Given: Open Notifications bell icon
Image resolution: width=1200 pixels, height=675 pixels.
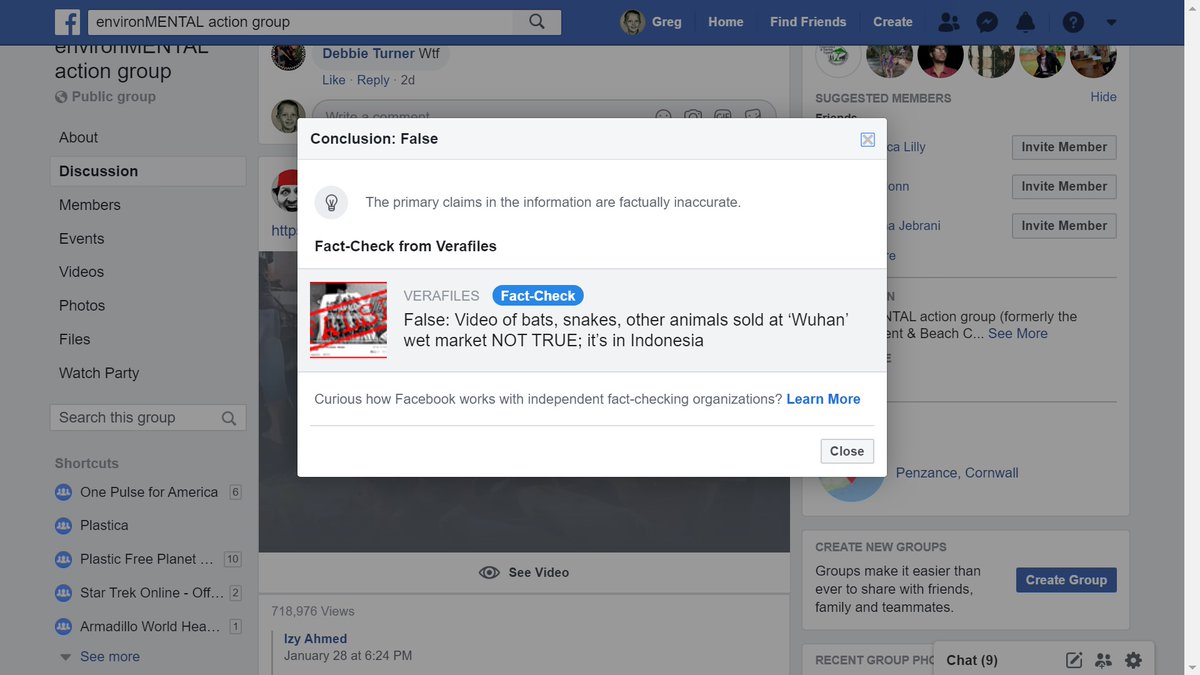Looking at the screenshot, I should [1025, 22].
